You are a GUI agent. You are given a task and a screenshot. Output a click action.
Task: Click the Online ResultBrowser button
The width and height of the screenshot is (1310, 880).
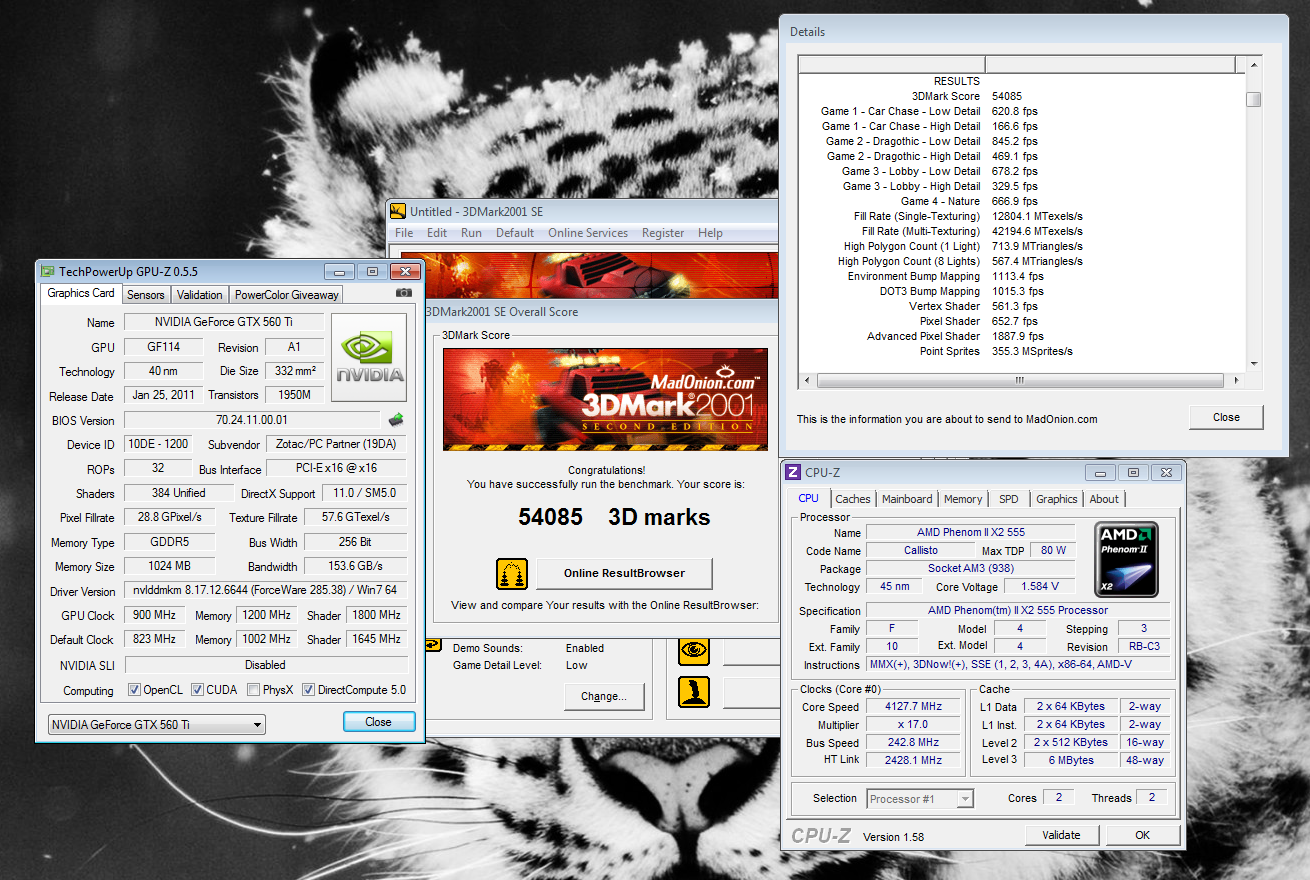tap(624, 574)
